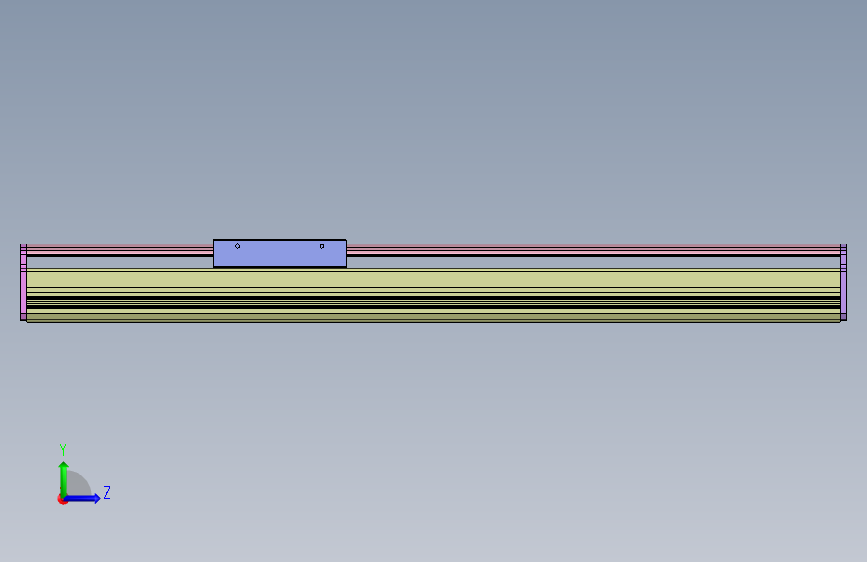Viewport: 867px width, 562px height.
Task: Click the Y axis label
Action: [x=63, y=449]
